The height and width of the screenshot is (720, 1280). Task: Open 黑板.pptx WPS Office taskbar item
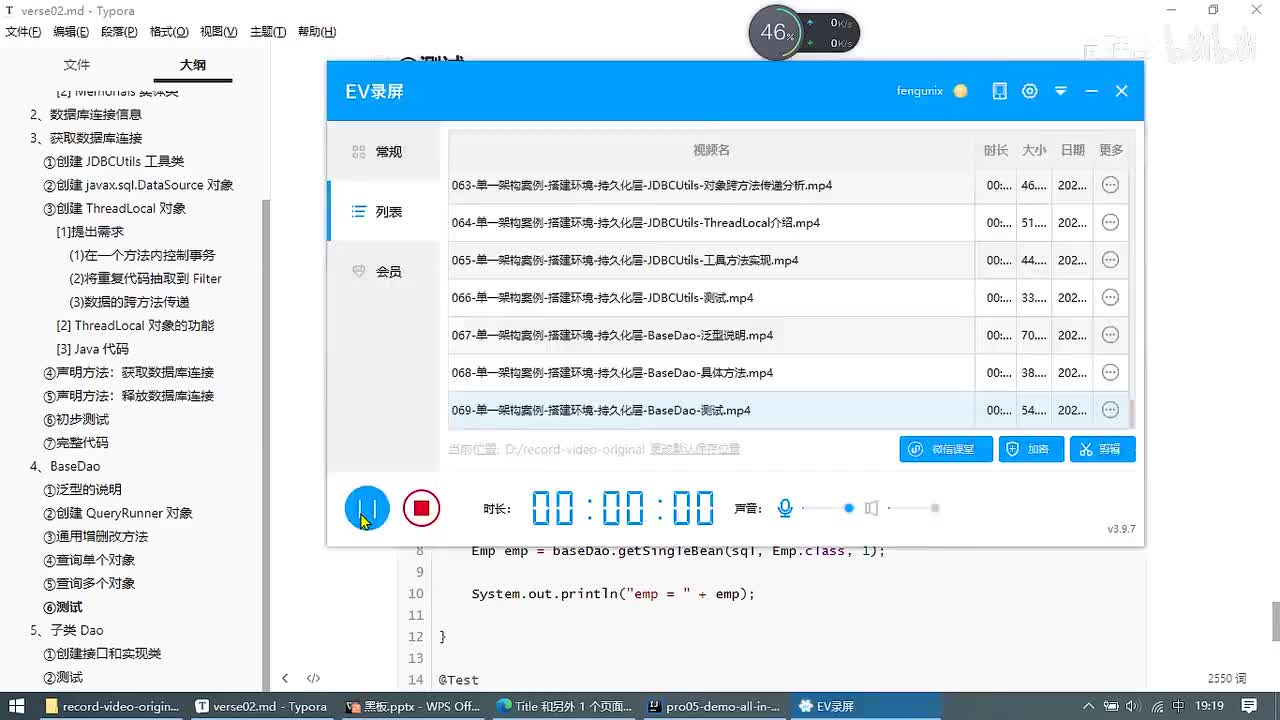413,706
